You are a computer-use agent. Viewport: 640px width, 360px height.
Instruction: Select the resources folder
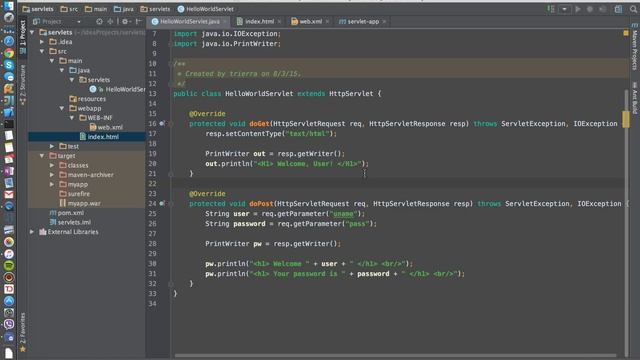tap(87, 99)
